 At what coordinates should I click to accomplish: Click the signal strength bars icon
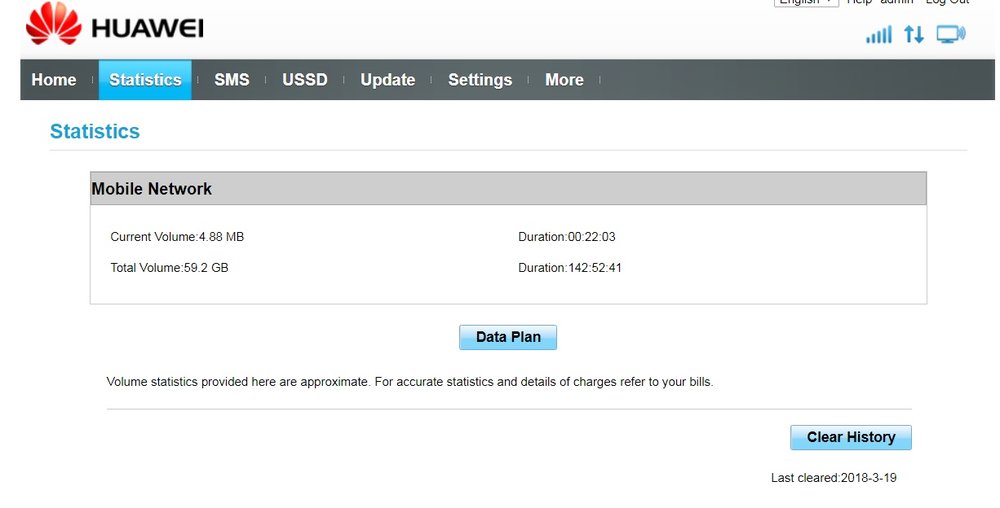(878, 35)
